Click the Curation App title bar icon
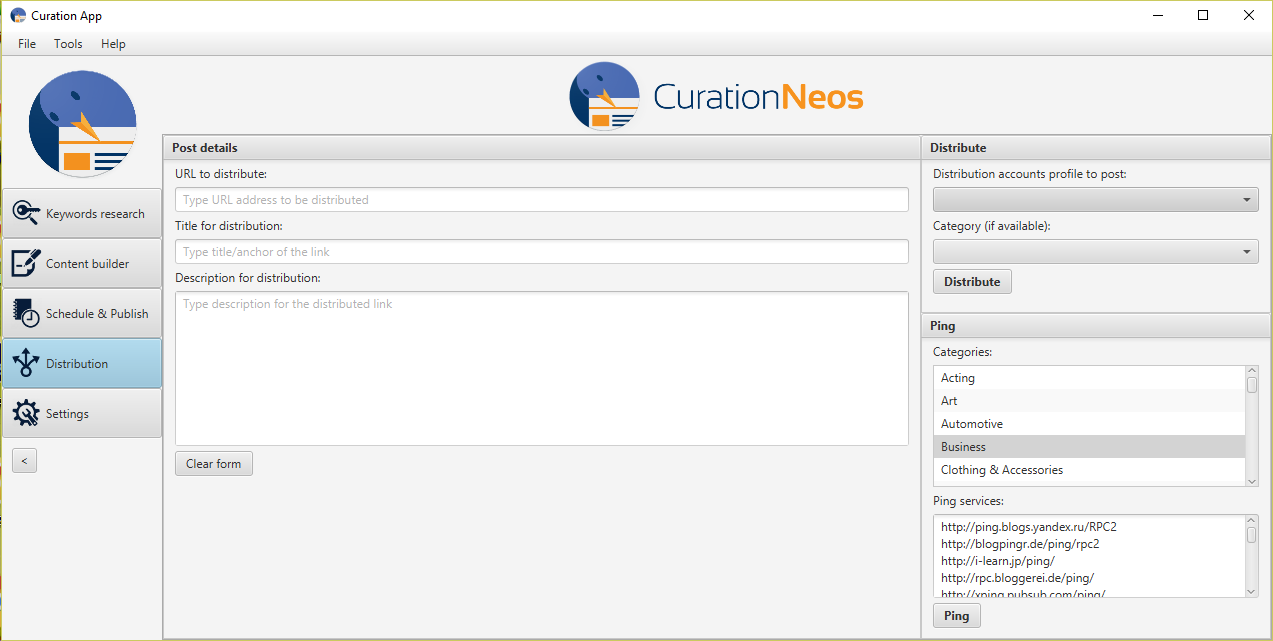This screenshot has height=641, width=1273. 18,15
